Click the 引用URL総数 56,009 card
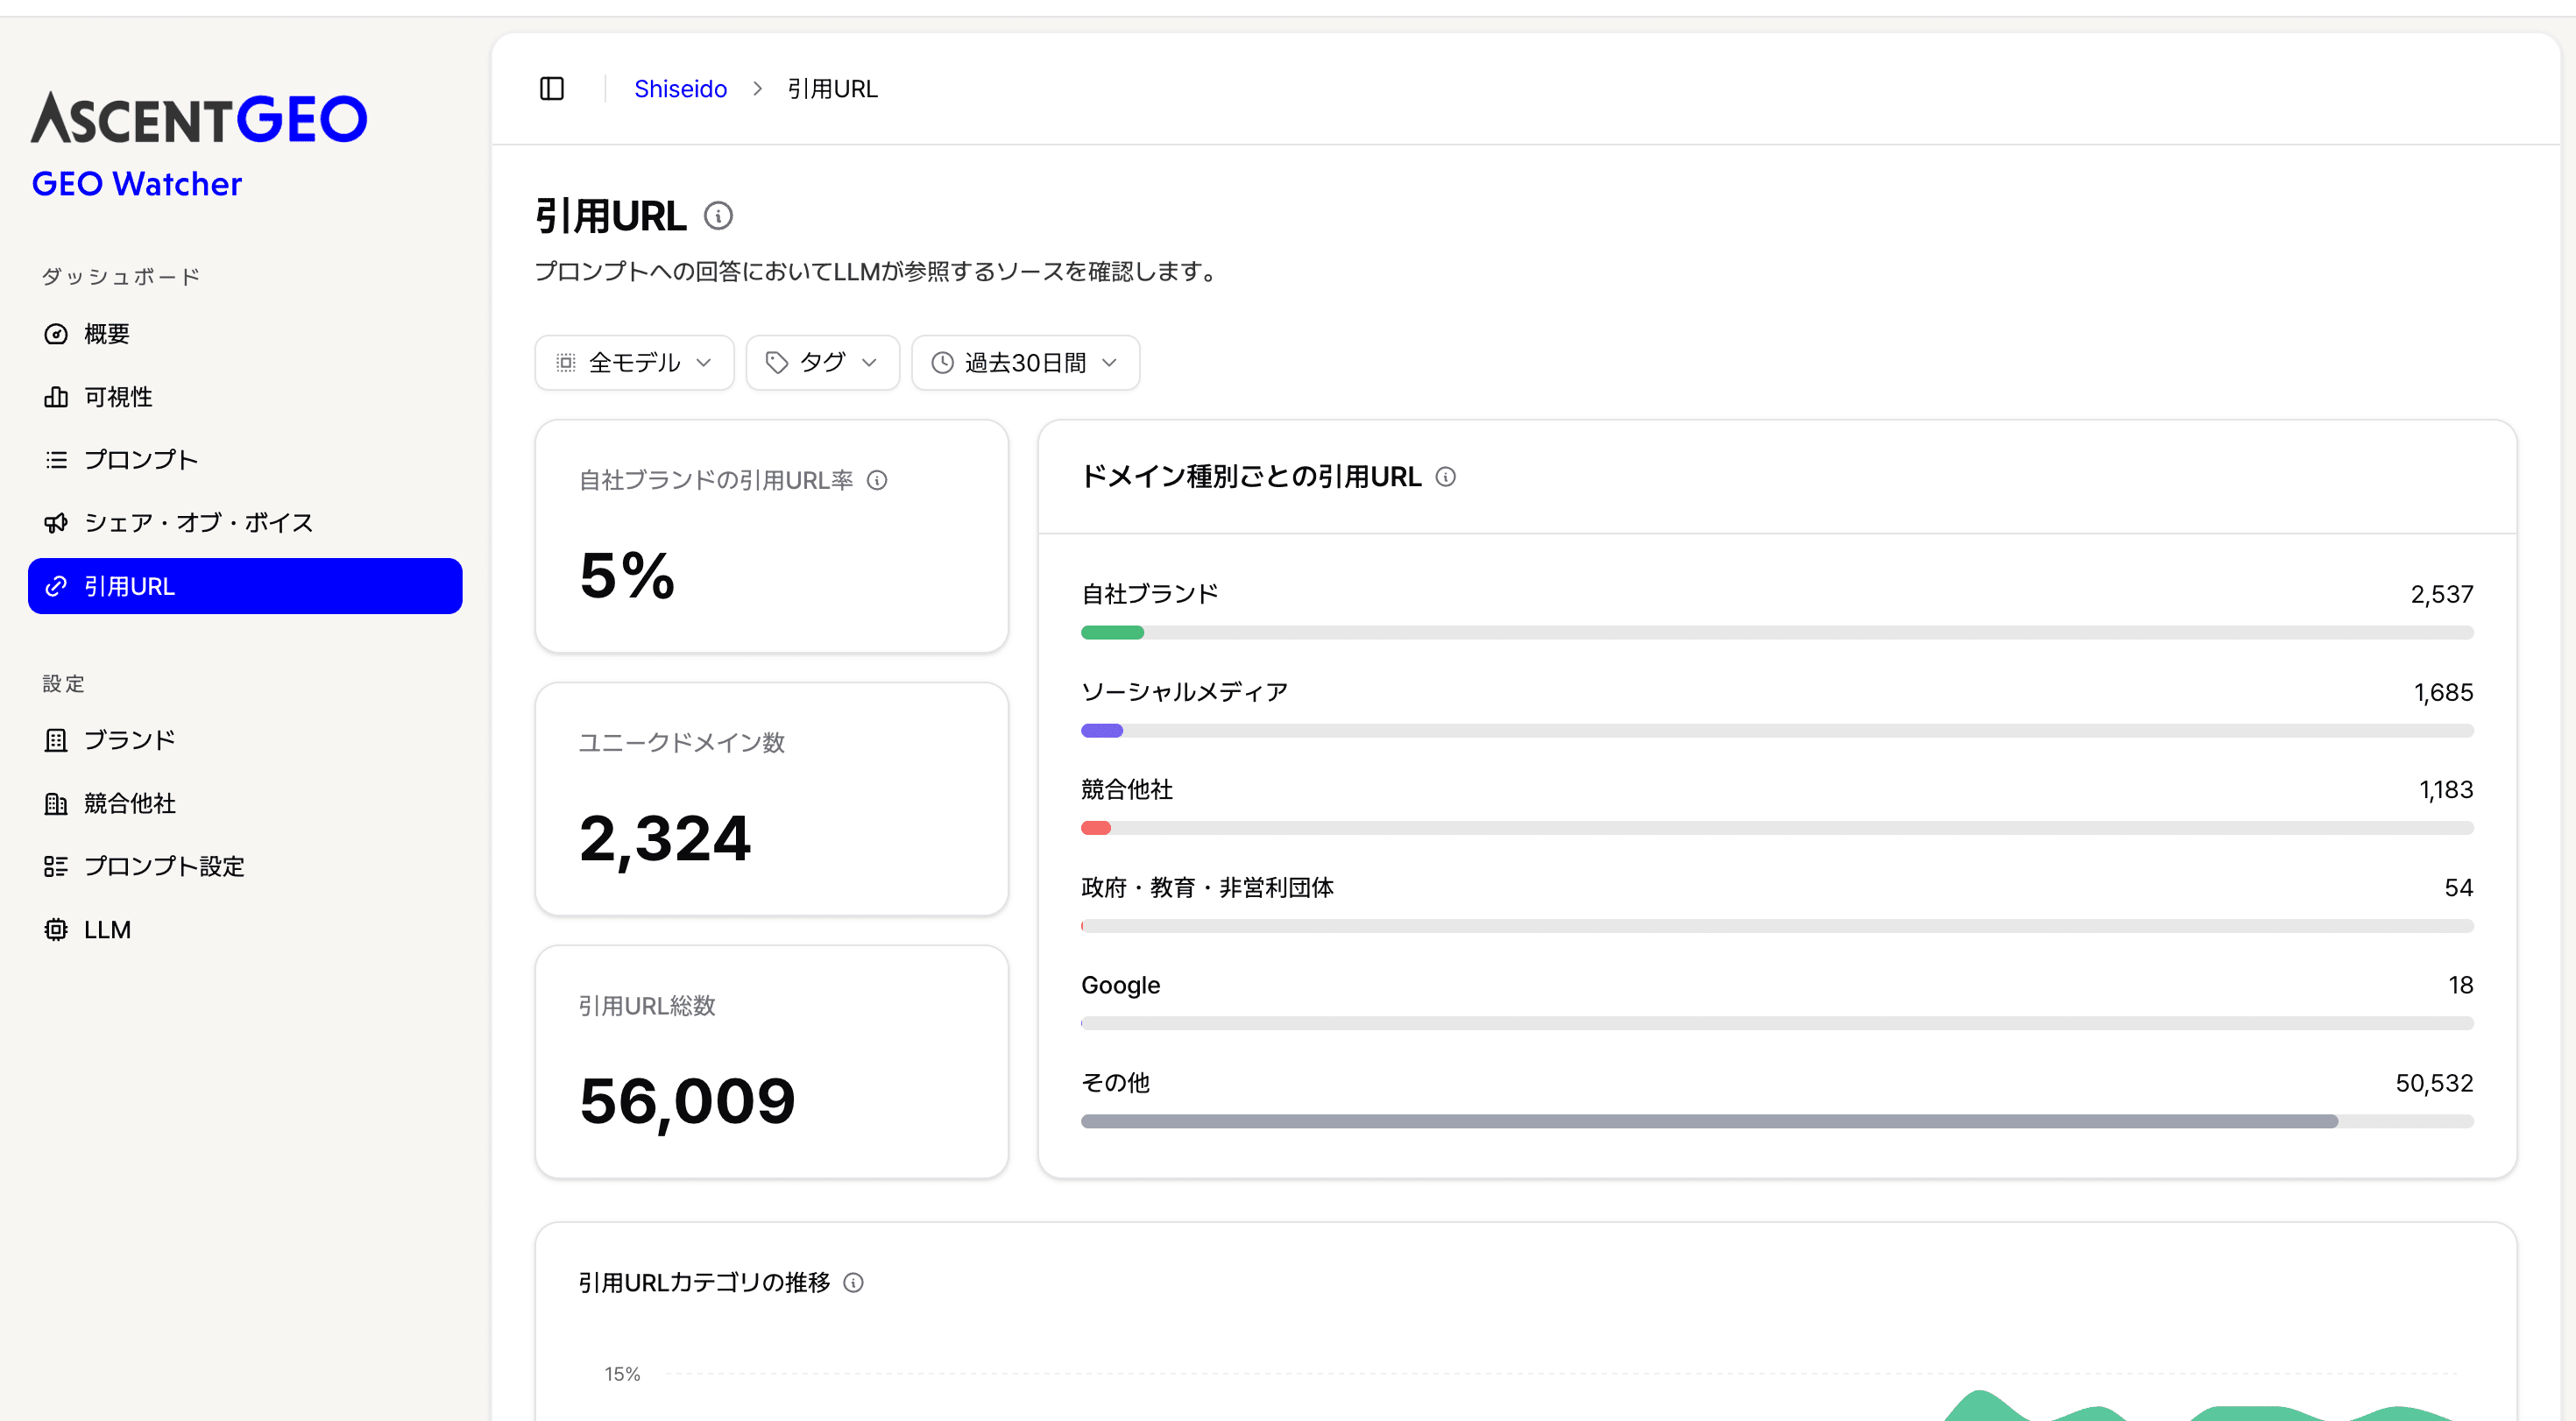This screenshot has height=1421, width=2576. (772, 1063)
